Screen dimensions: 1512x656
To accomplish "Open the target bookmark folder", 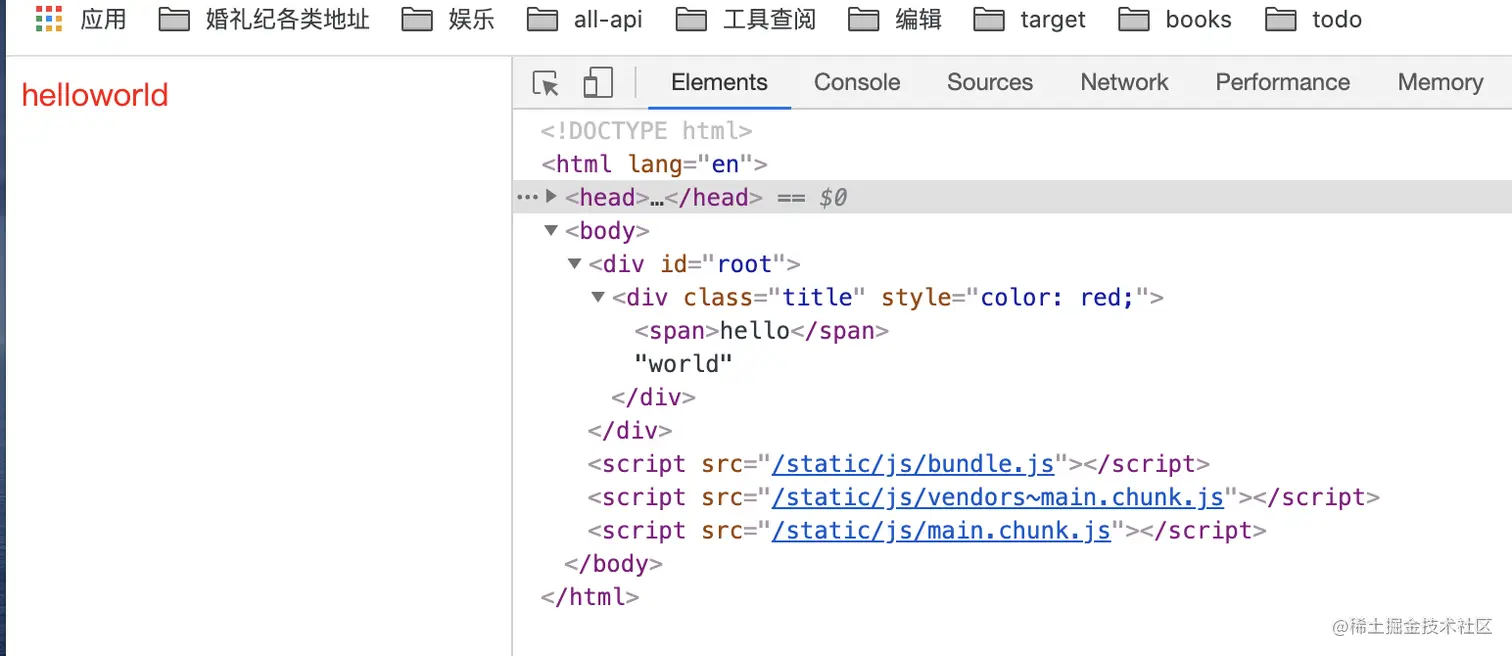I will coord(1030,19).
